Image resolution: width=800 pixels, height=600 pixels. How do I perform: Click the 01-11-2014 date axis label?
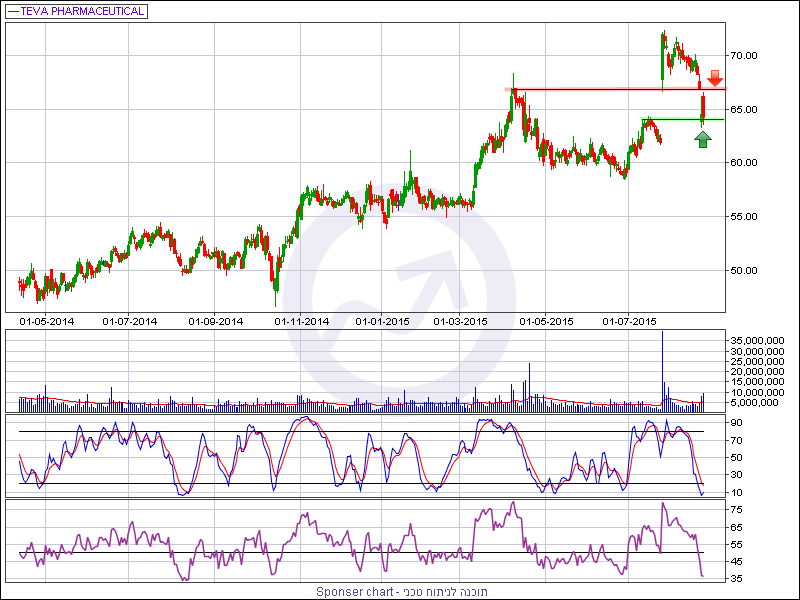click(x=302, y=321)
